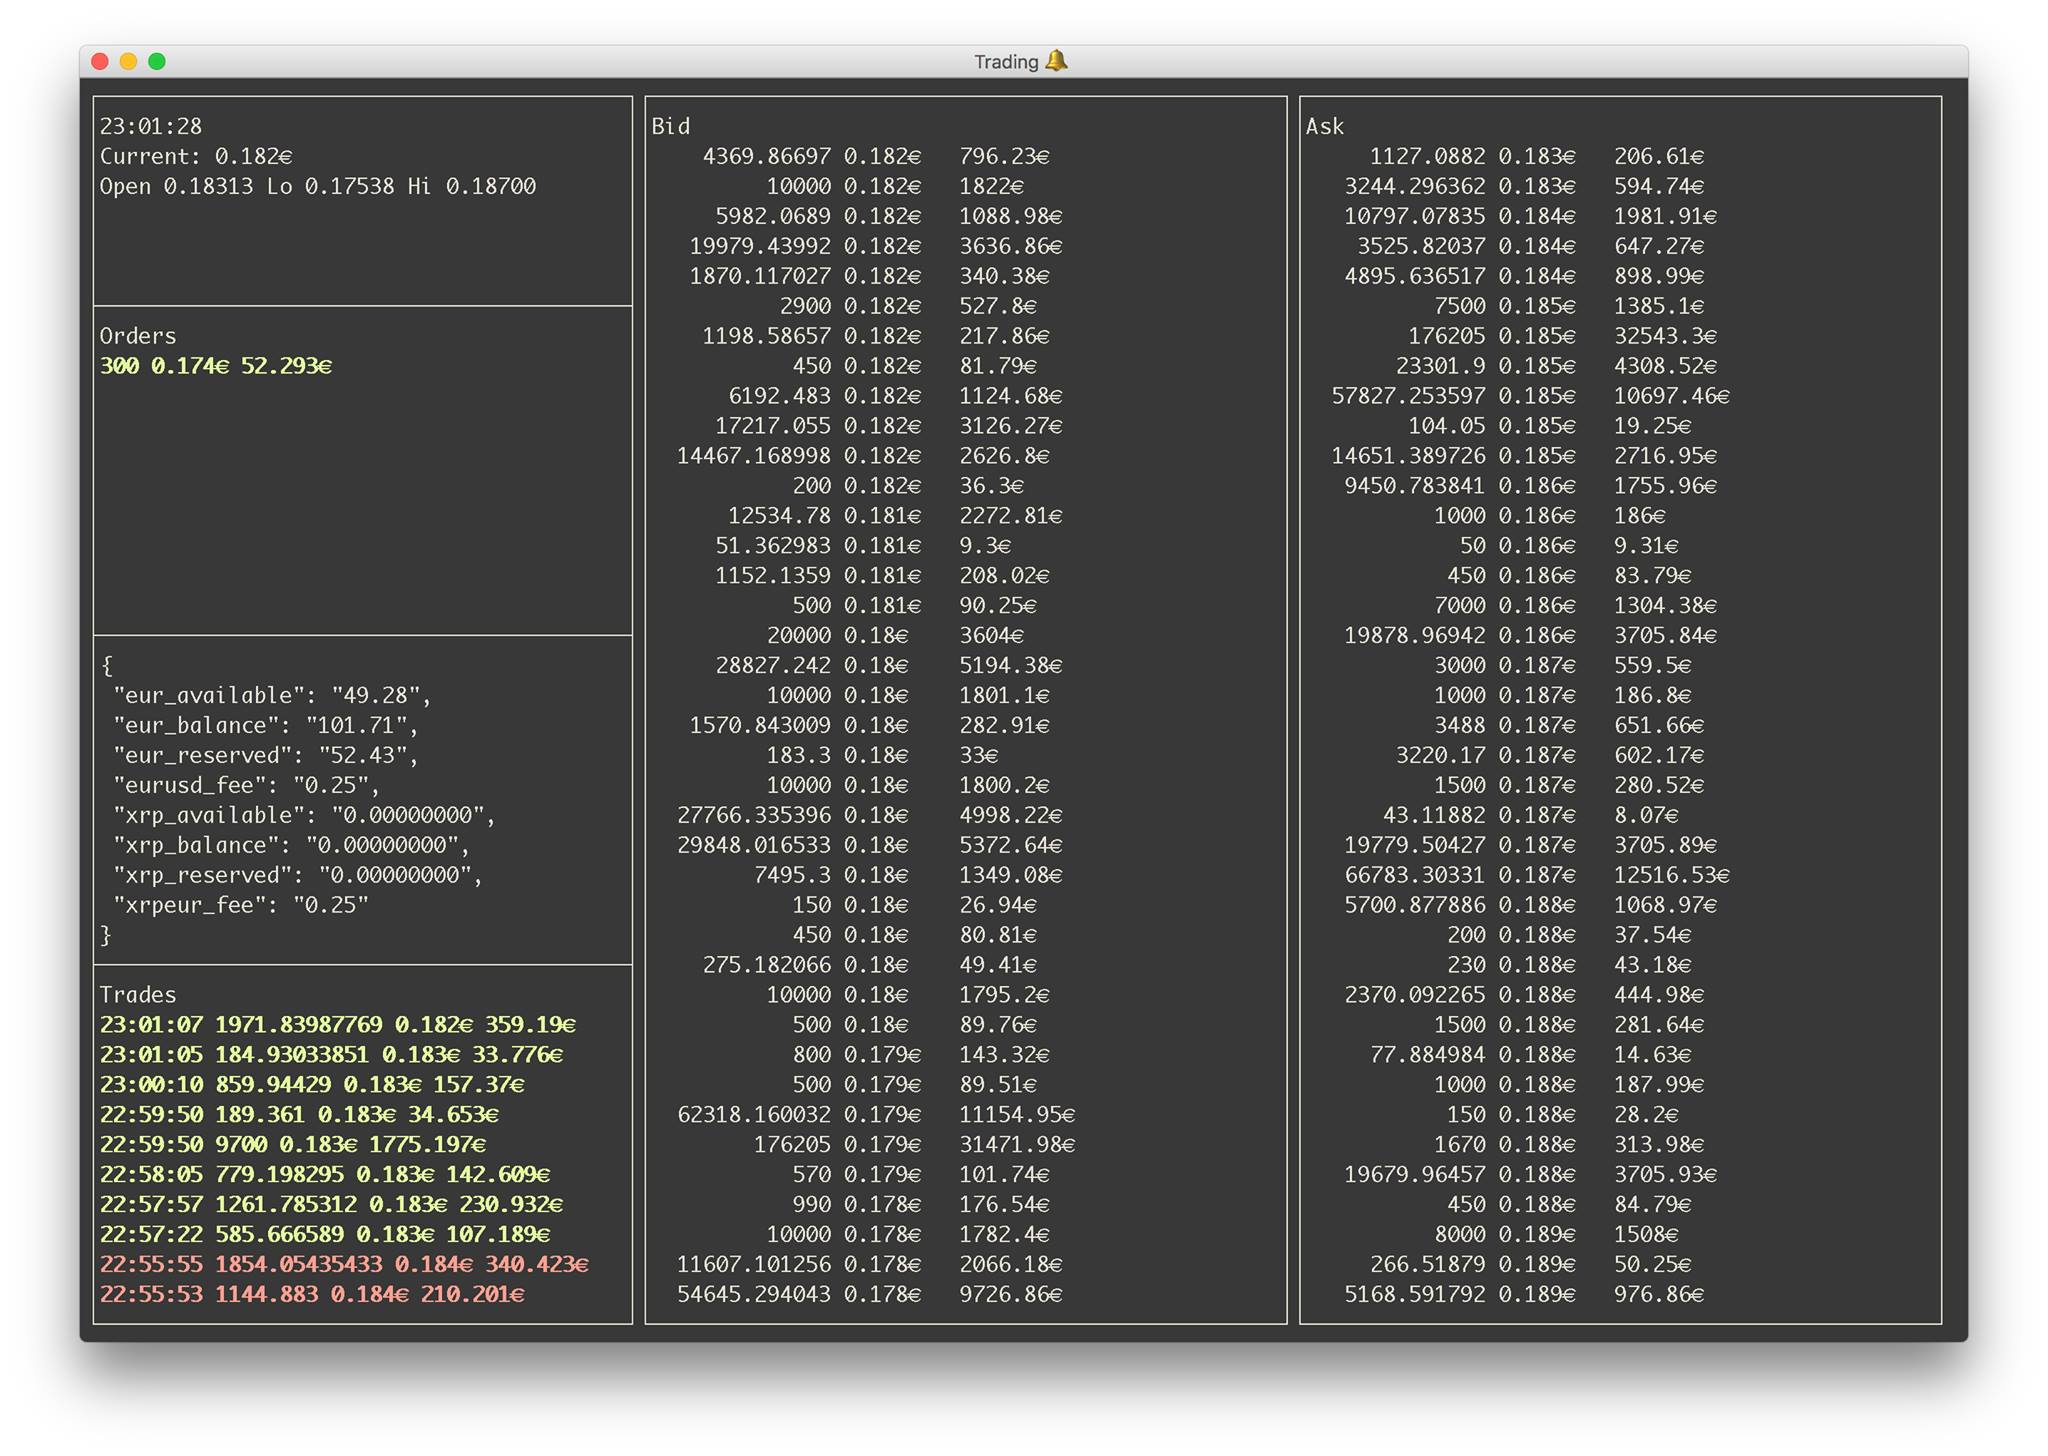Select bid row 28827.242 at 0.18€

click(x=889, y=665)
